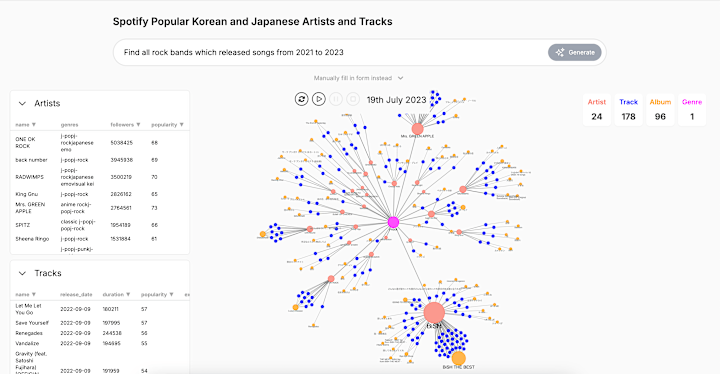Click the Generate button with sparkle icon
This screenshot has height=374, width=720.
[574, 52]
